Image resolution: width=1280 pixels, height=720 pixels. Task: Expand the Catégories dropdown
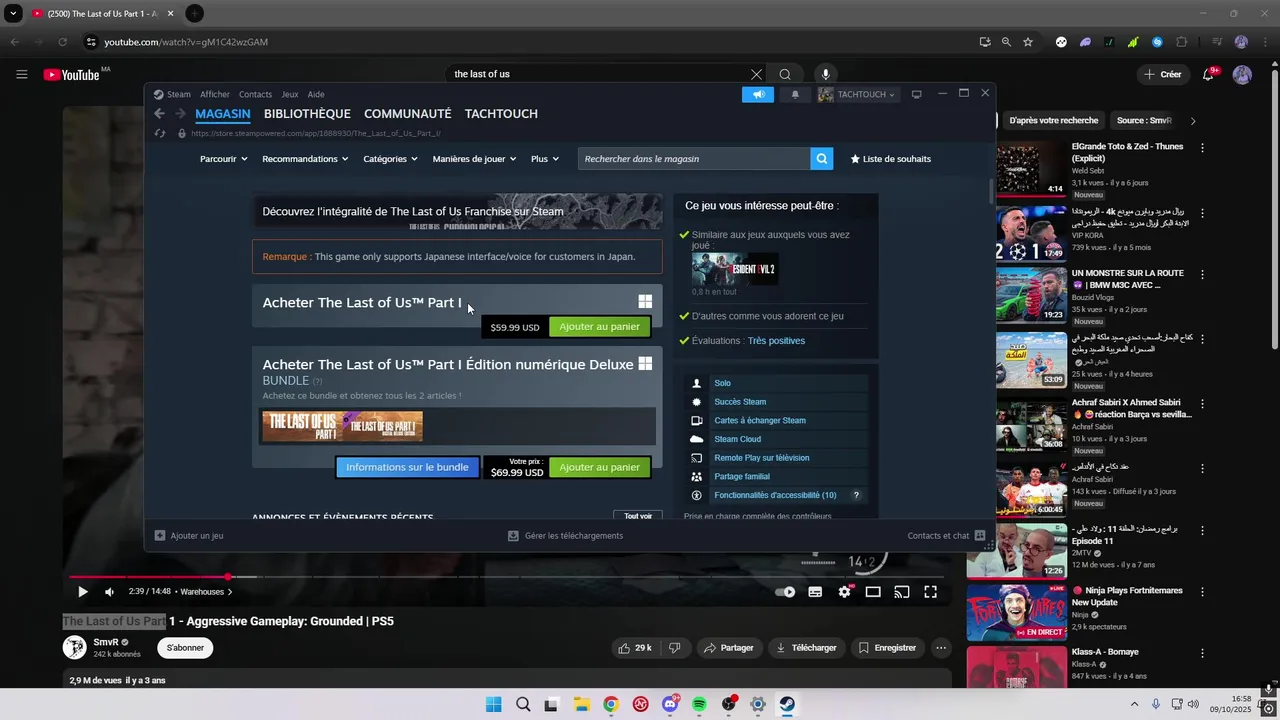tap(391, 159)
